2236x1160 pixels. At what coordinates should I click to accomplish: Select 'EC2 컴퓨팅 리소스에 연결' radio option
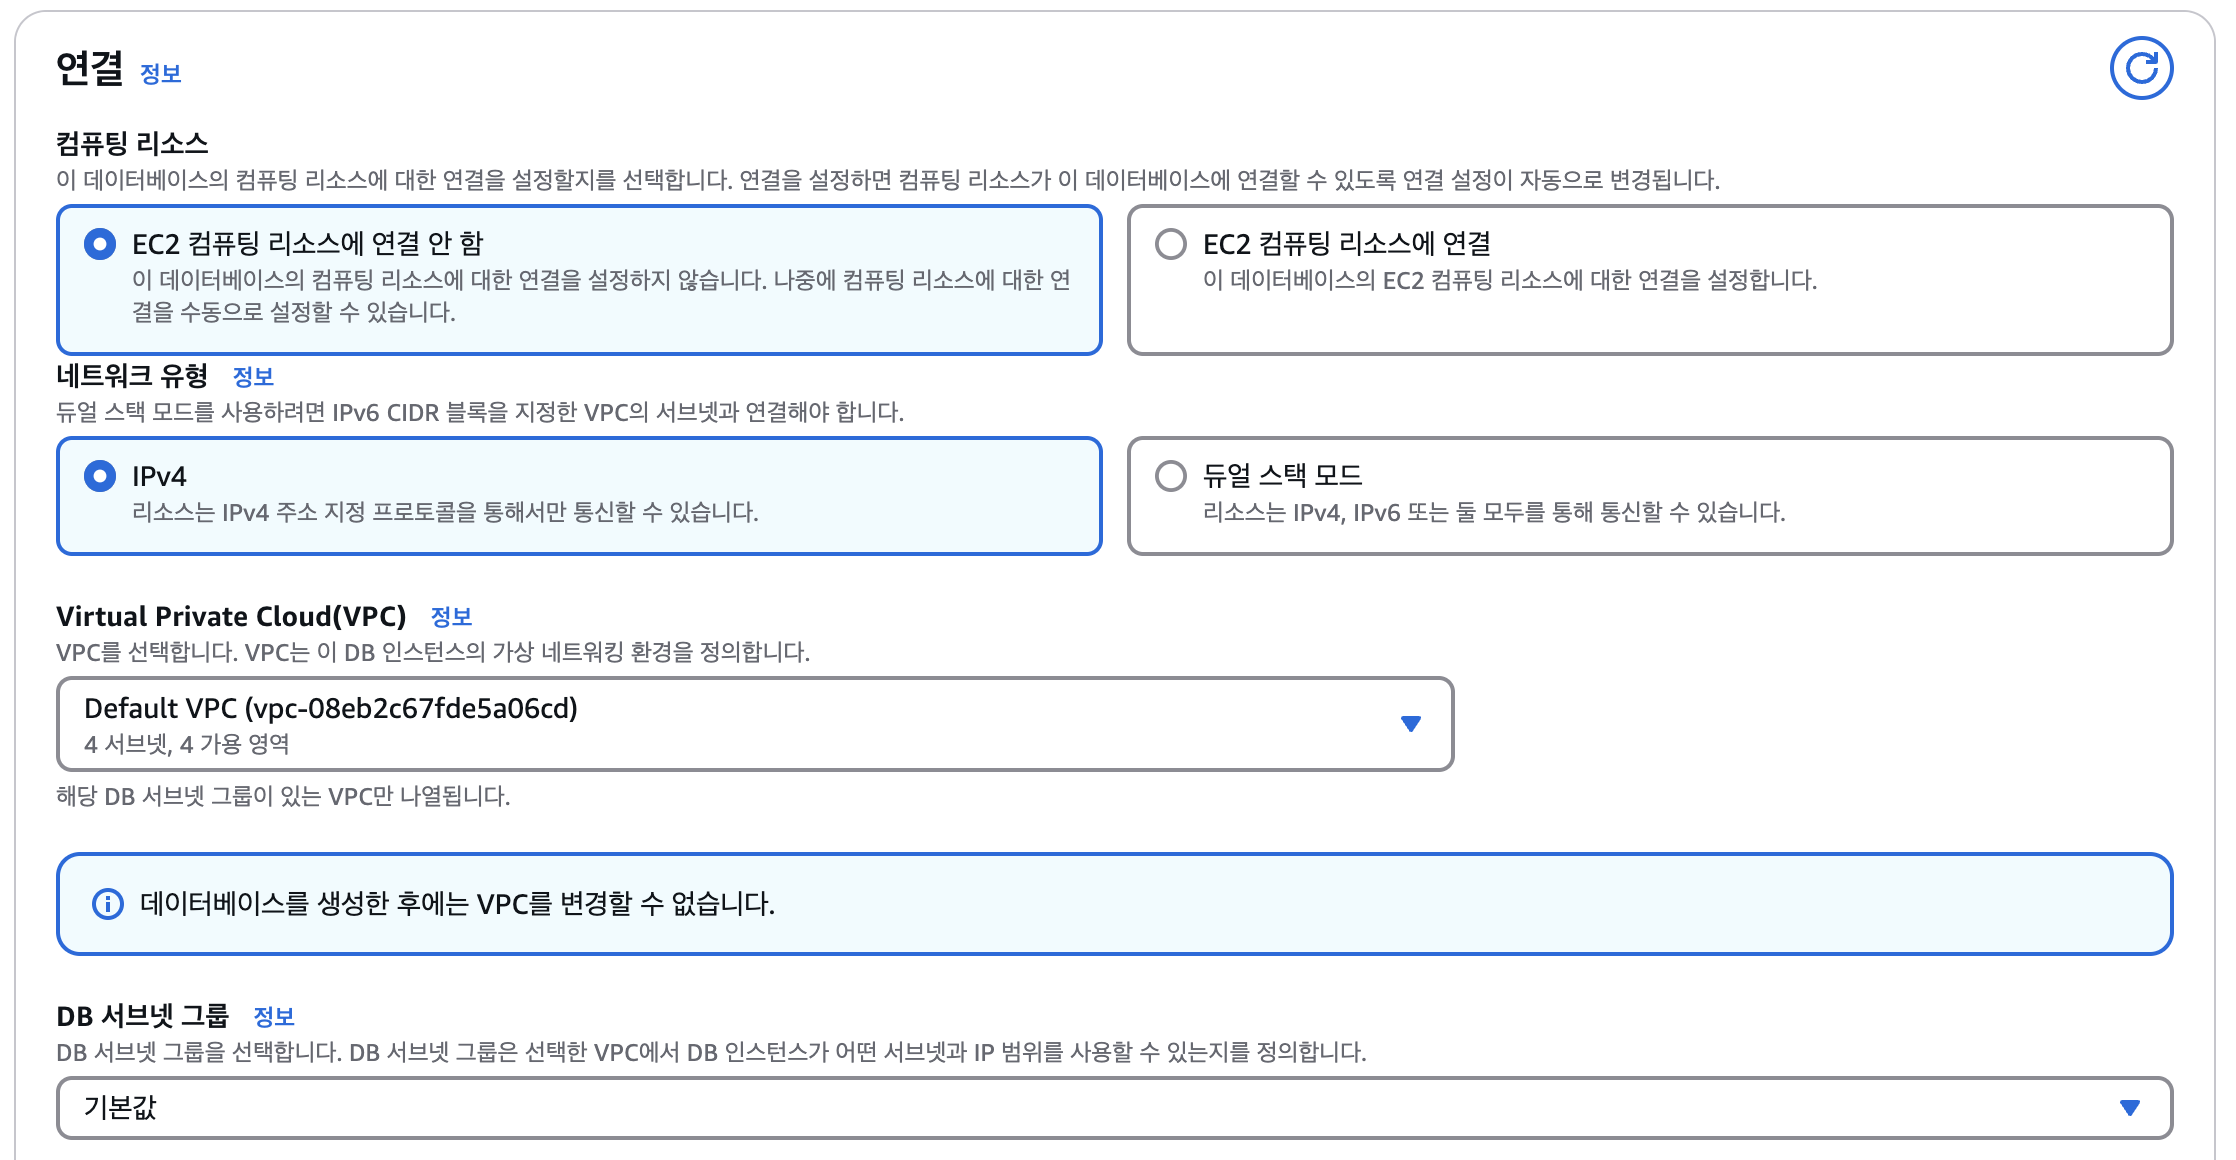pos(1170,244)
